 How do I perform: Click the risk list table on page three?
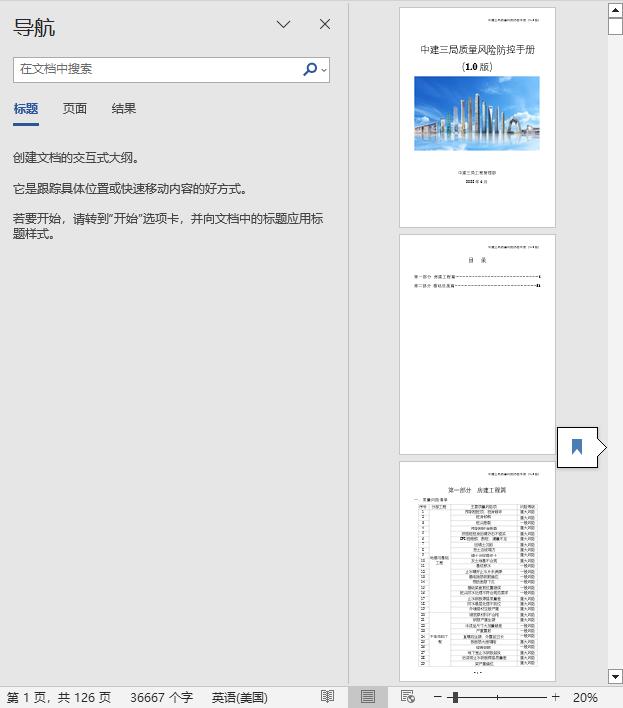pos(478,585)
